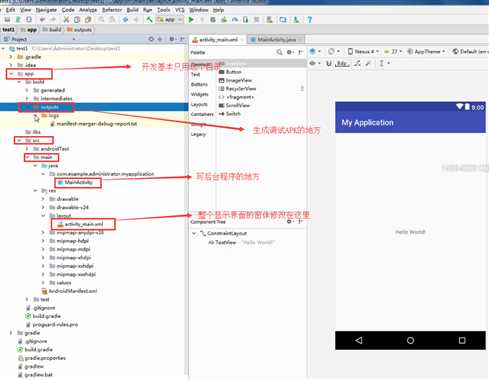
Task: Click the Undo arrow in main toolbar
Action: (x=42, y=20)
